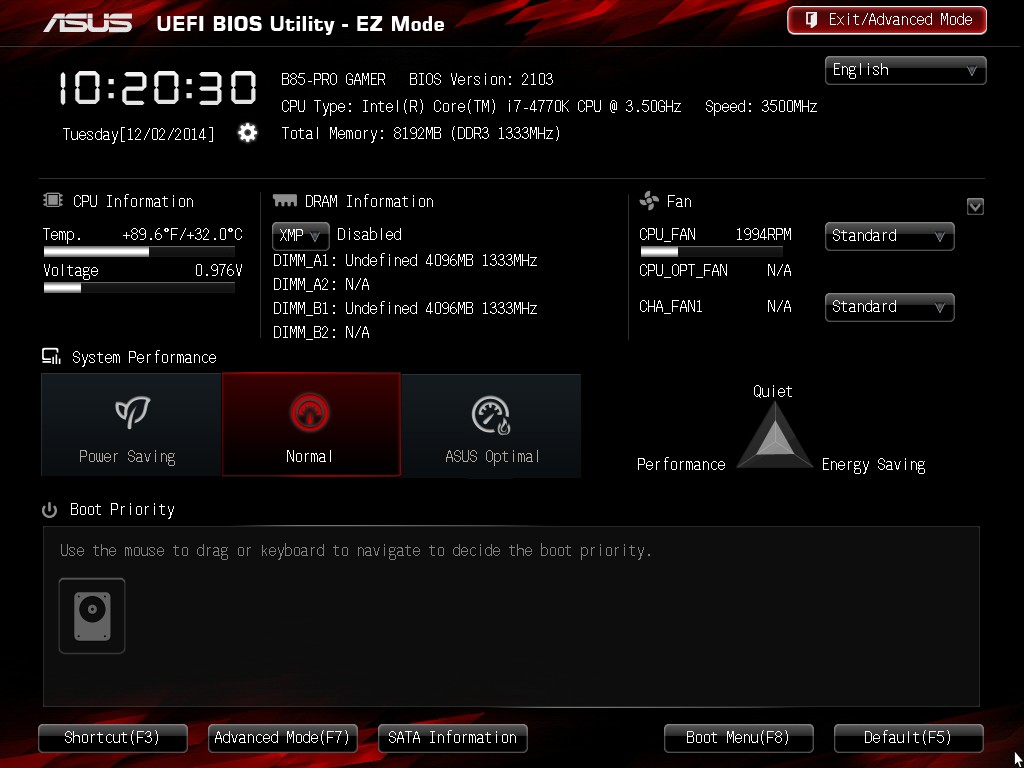Screen dimensions: 1024x768
Task: Click the 0.976V voltage value
Action: pos(219,270)
